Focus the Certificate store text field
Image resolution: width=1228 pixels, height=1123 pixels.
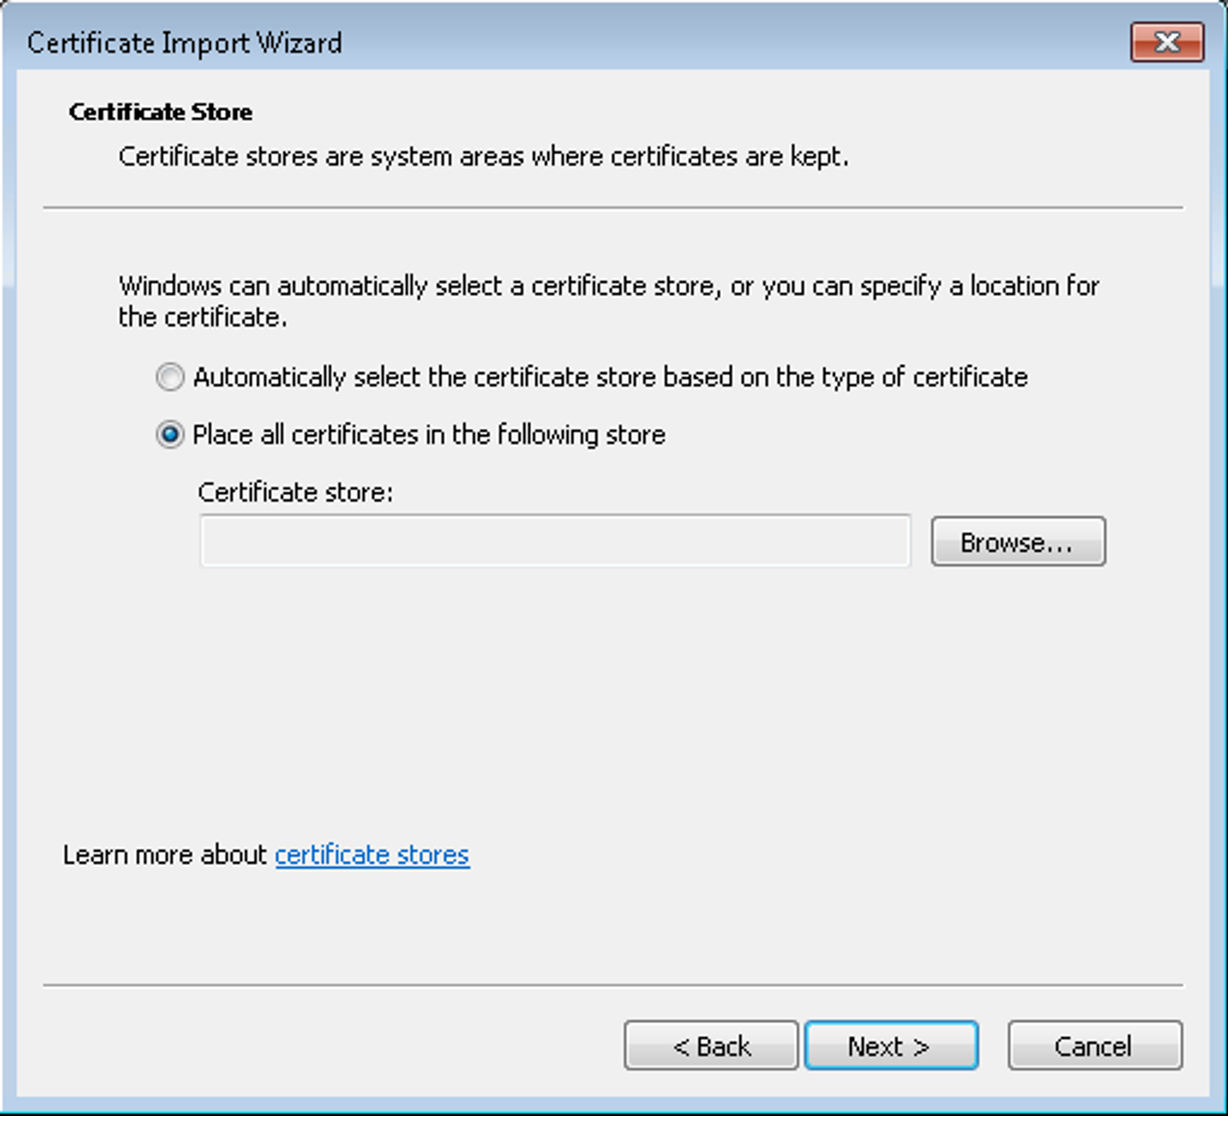tap(555, 541)
